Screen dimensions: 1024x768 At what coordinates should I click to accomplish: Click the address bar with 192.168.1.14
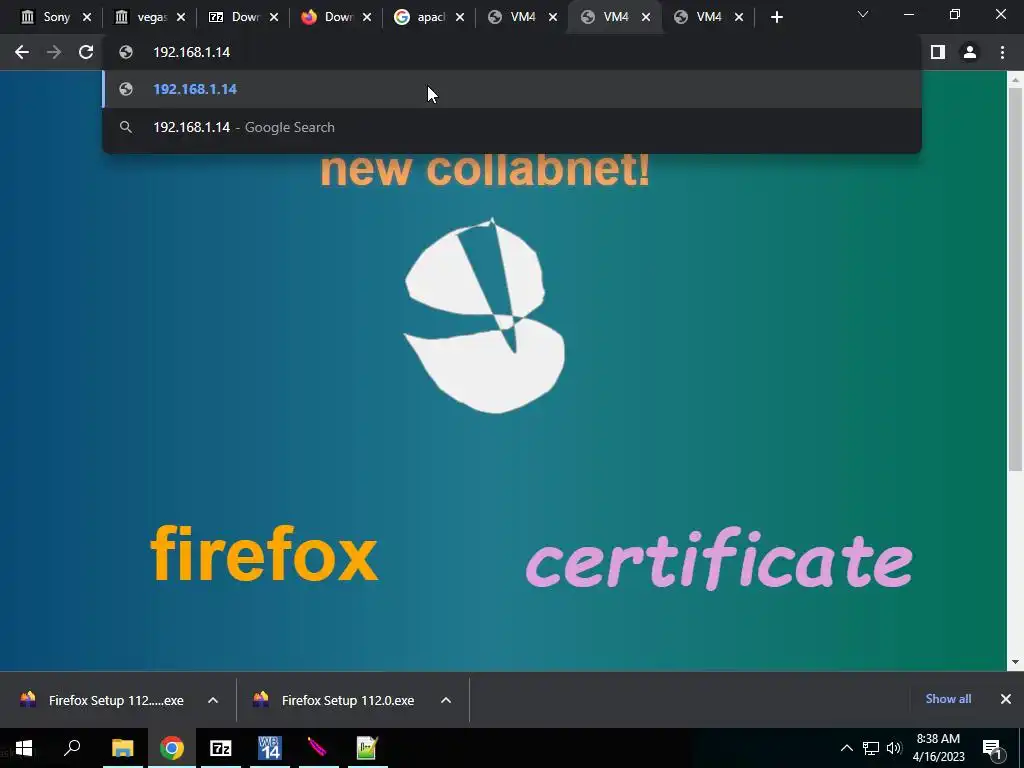(511, 52)
